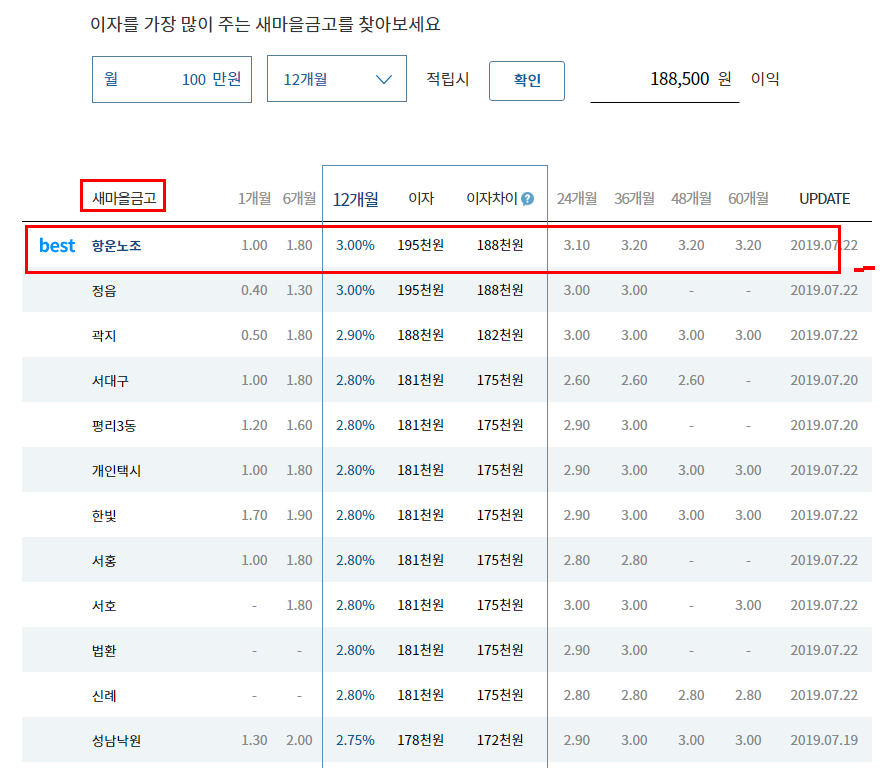
Task: Open the 신례 row
Action: pos(447,695)
